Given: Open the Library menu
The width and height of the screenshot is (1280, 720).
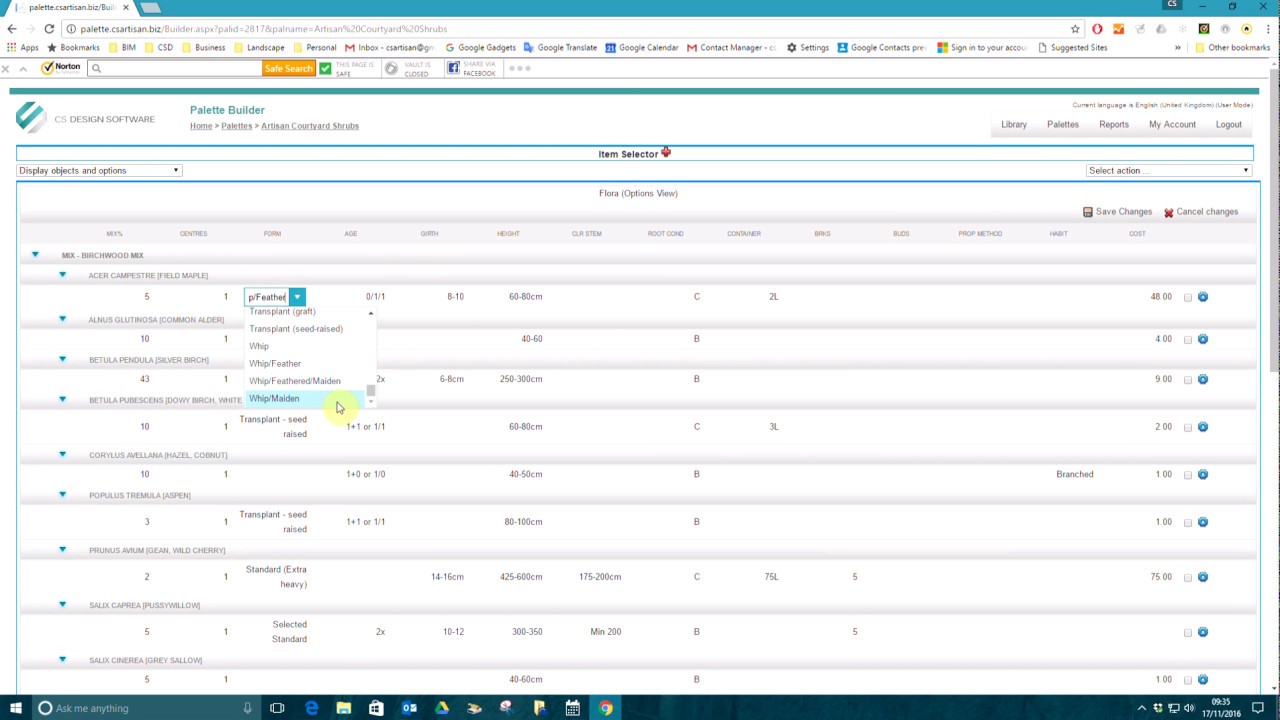Looking at the screenshot, I should pos(1014,125).
